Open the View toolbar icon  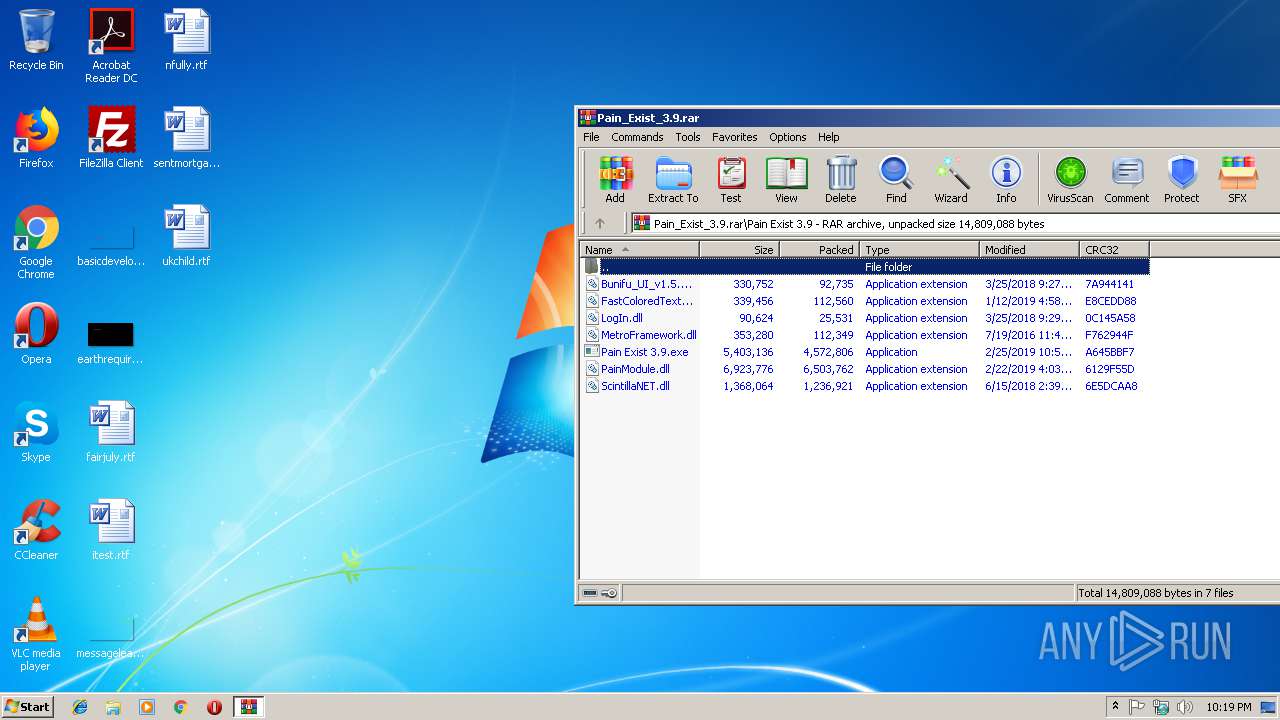click(x=787, y=180)
